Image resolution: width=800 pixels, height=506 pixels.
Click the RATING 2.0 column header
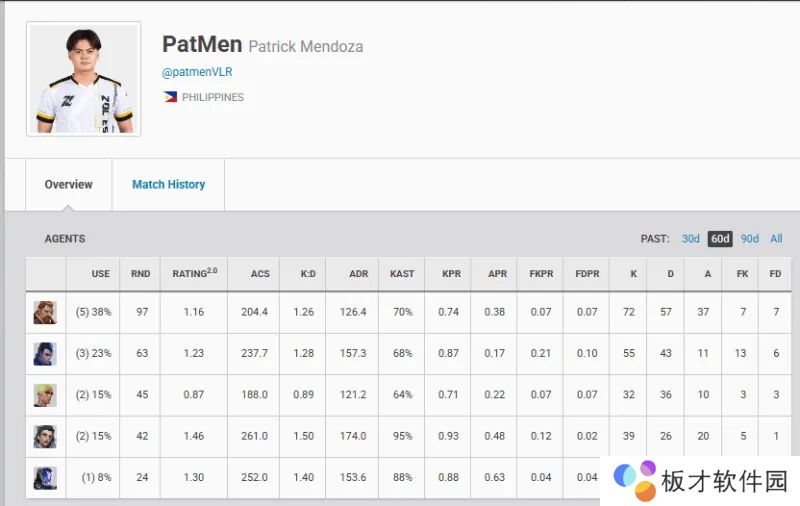[194, 273]
